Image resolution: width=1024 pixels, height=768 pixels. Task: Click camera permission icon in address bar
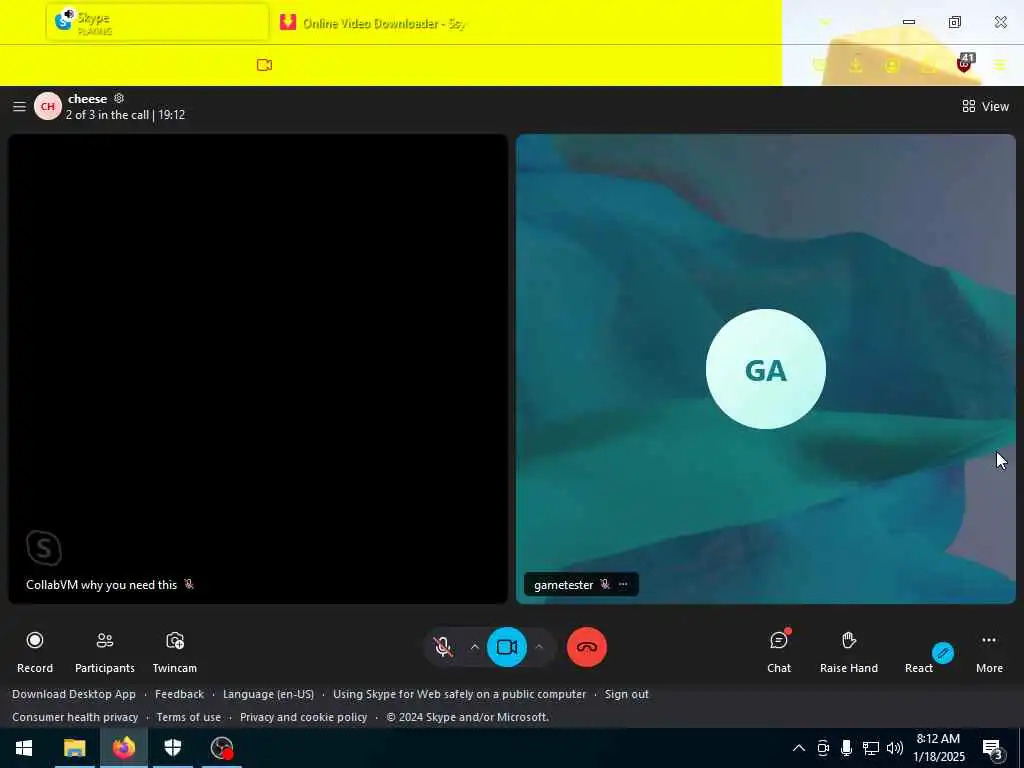pos(264,65)
